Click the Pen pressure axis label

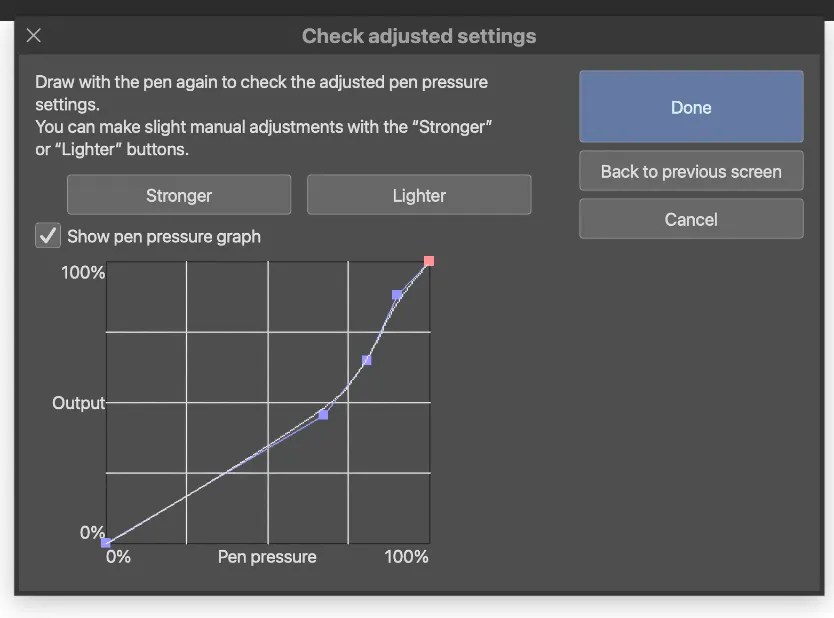click(266, 557)
